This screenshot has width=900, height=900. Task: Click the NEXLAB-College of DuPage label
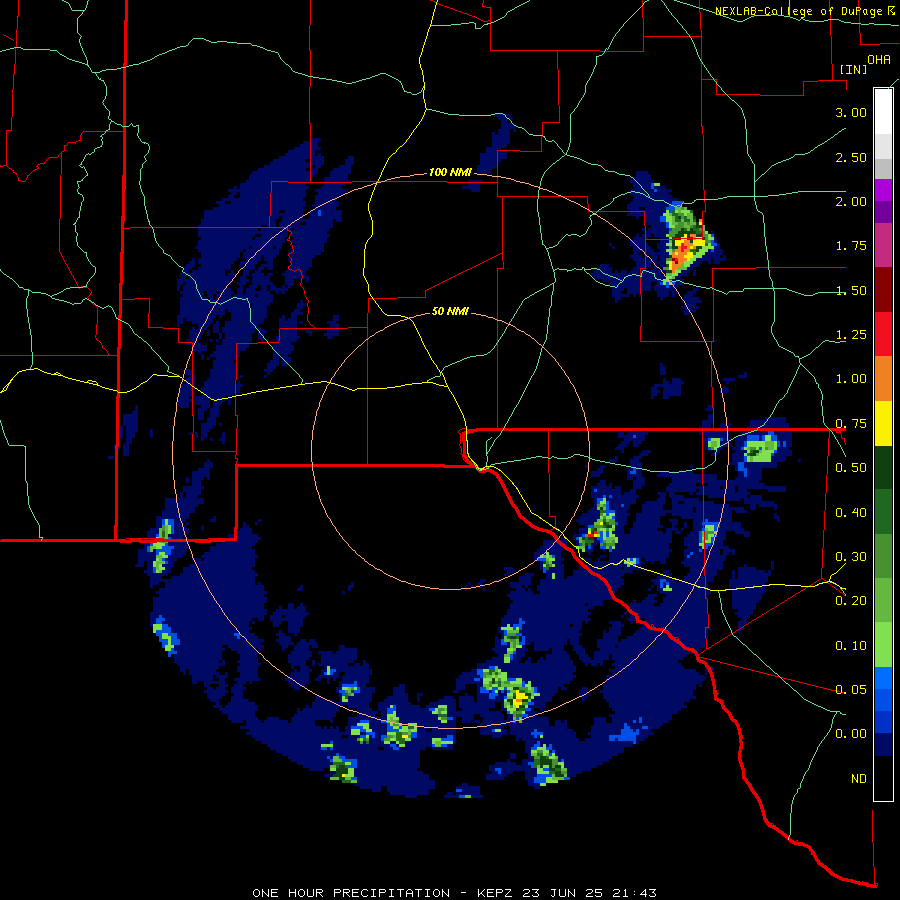click(804, 11)
